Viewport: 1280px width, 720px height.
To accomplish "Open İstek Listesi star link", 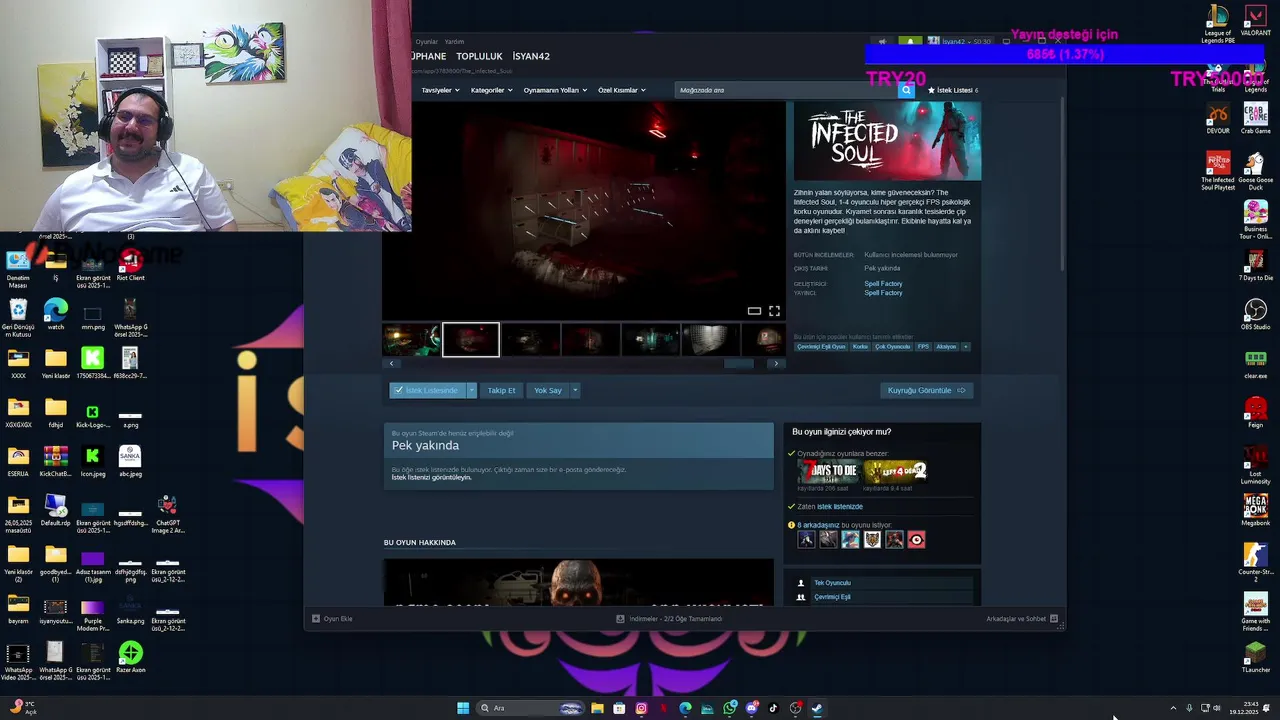I will pyautogui.click(x=953, y=90).
